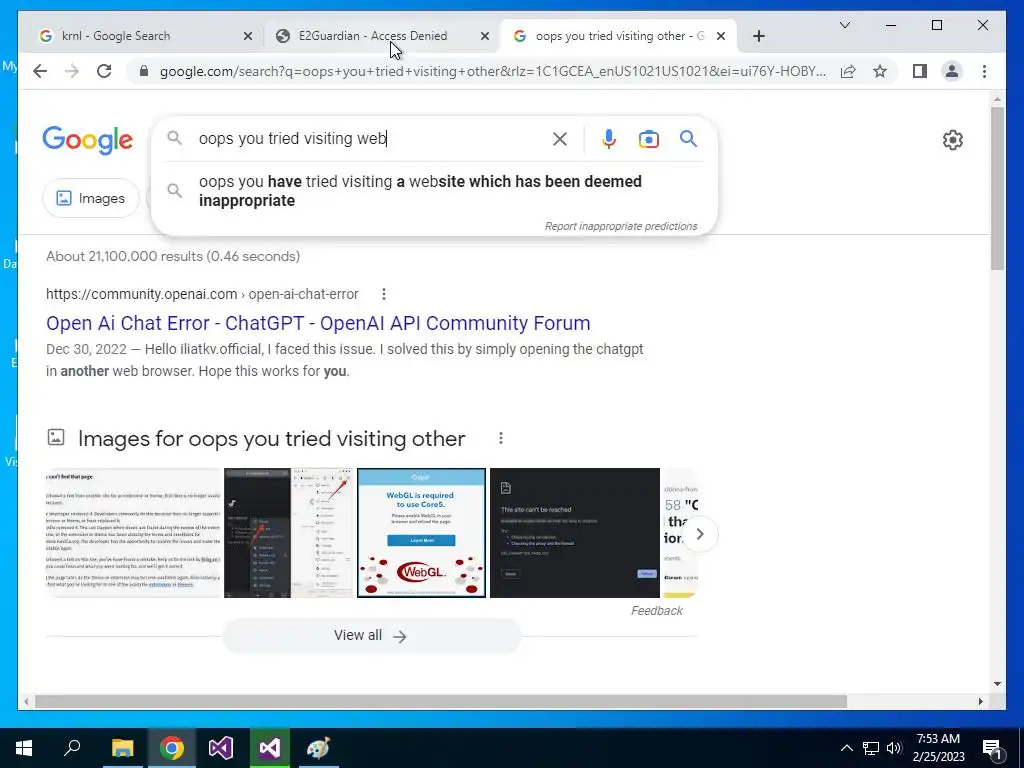Viewport: 1024px width, 768px height.
Task: Go back to the previous page
Action: [40, 71]
